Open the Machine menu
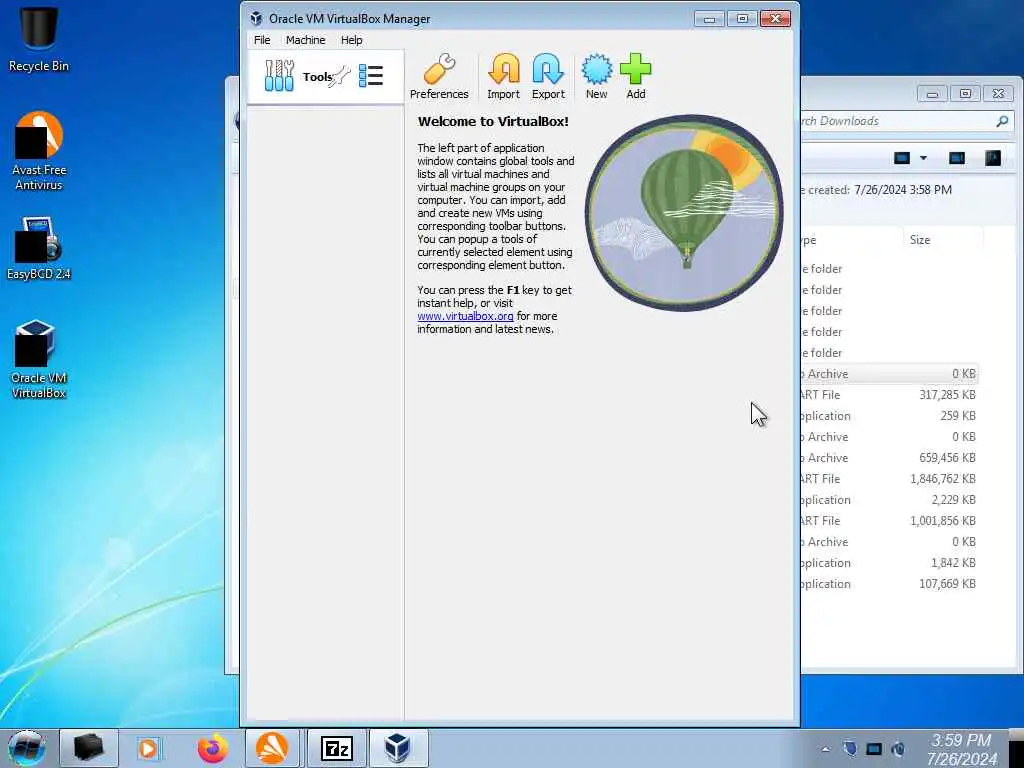Viewport: 1024px width, 768px height. (x=305, y=40)
